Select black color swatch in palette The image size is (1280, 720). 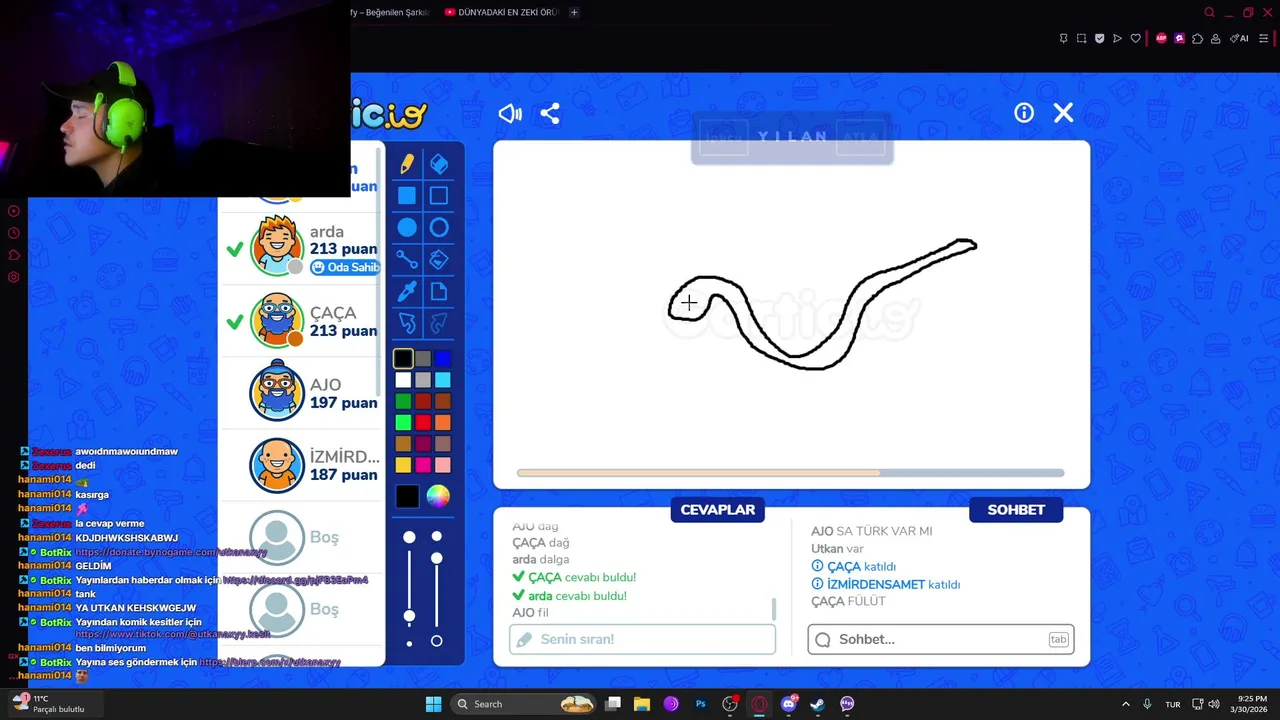click(403, 358)
